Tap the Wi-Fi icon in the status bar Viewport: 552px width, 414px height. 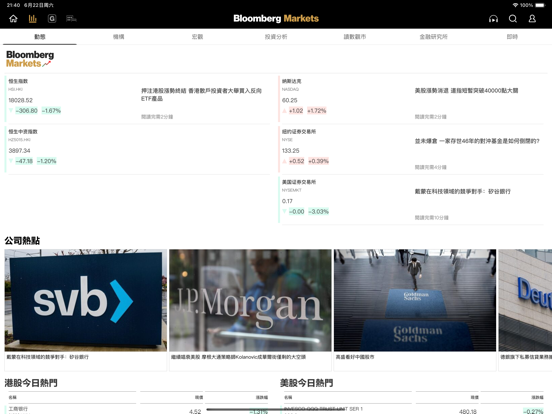tap(515, 5)
